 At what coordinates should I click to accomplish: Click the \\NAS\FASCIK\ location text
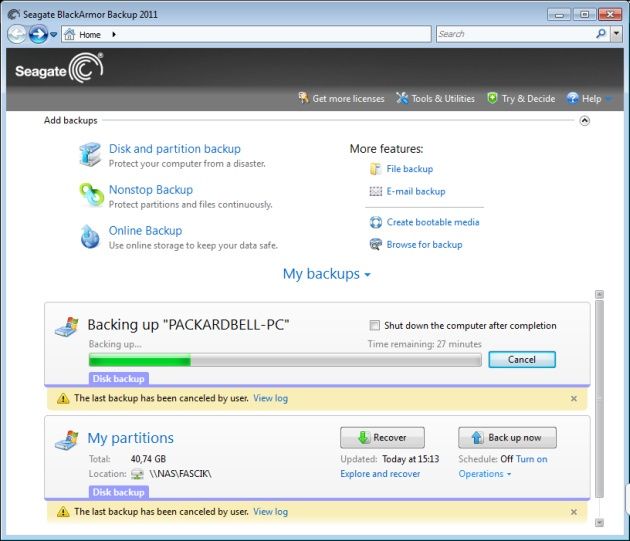[180, 474]
